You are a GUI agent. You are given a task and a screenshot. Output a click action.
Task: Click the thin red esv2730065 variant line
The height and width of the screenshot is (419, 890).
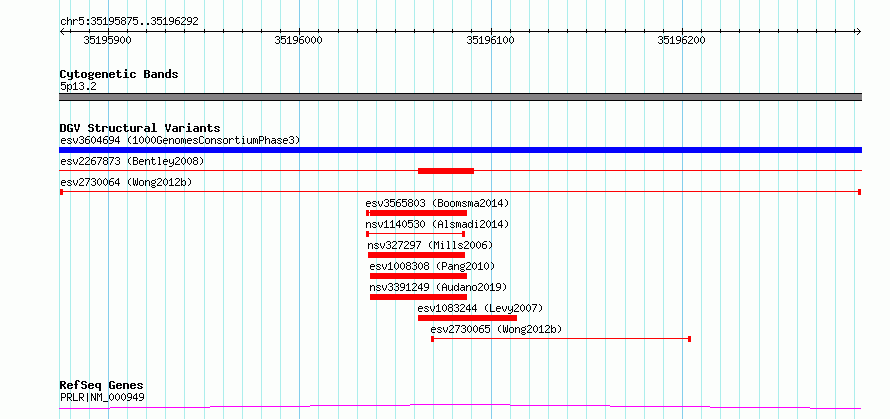pyautogui.click(x=561, y=339)
